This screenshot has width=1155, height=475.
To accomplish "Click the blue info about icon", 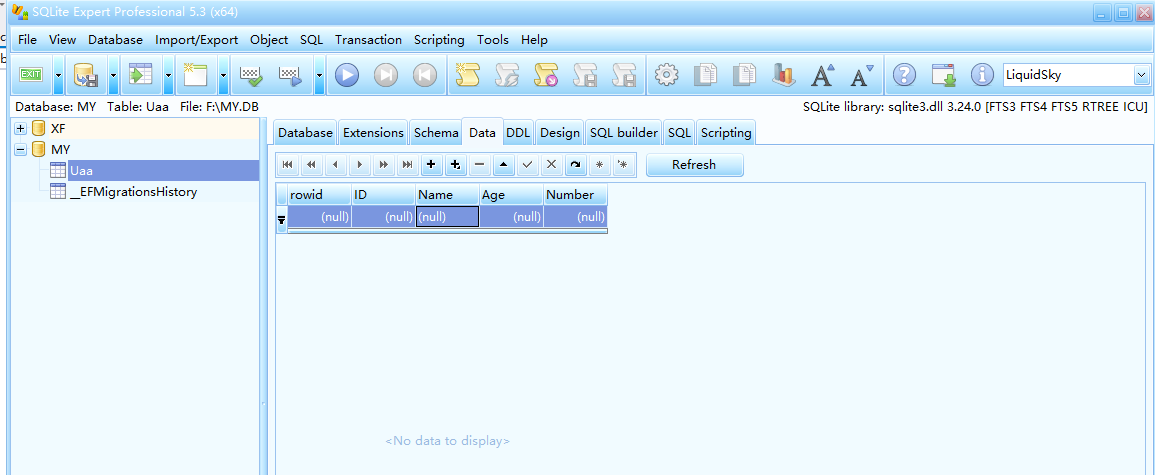I will pos(983,74).
